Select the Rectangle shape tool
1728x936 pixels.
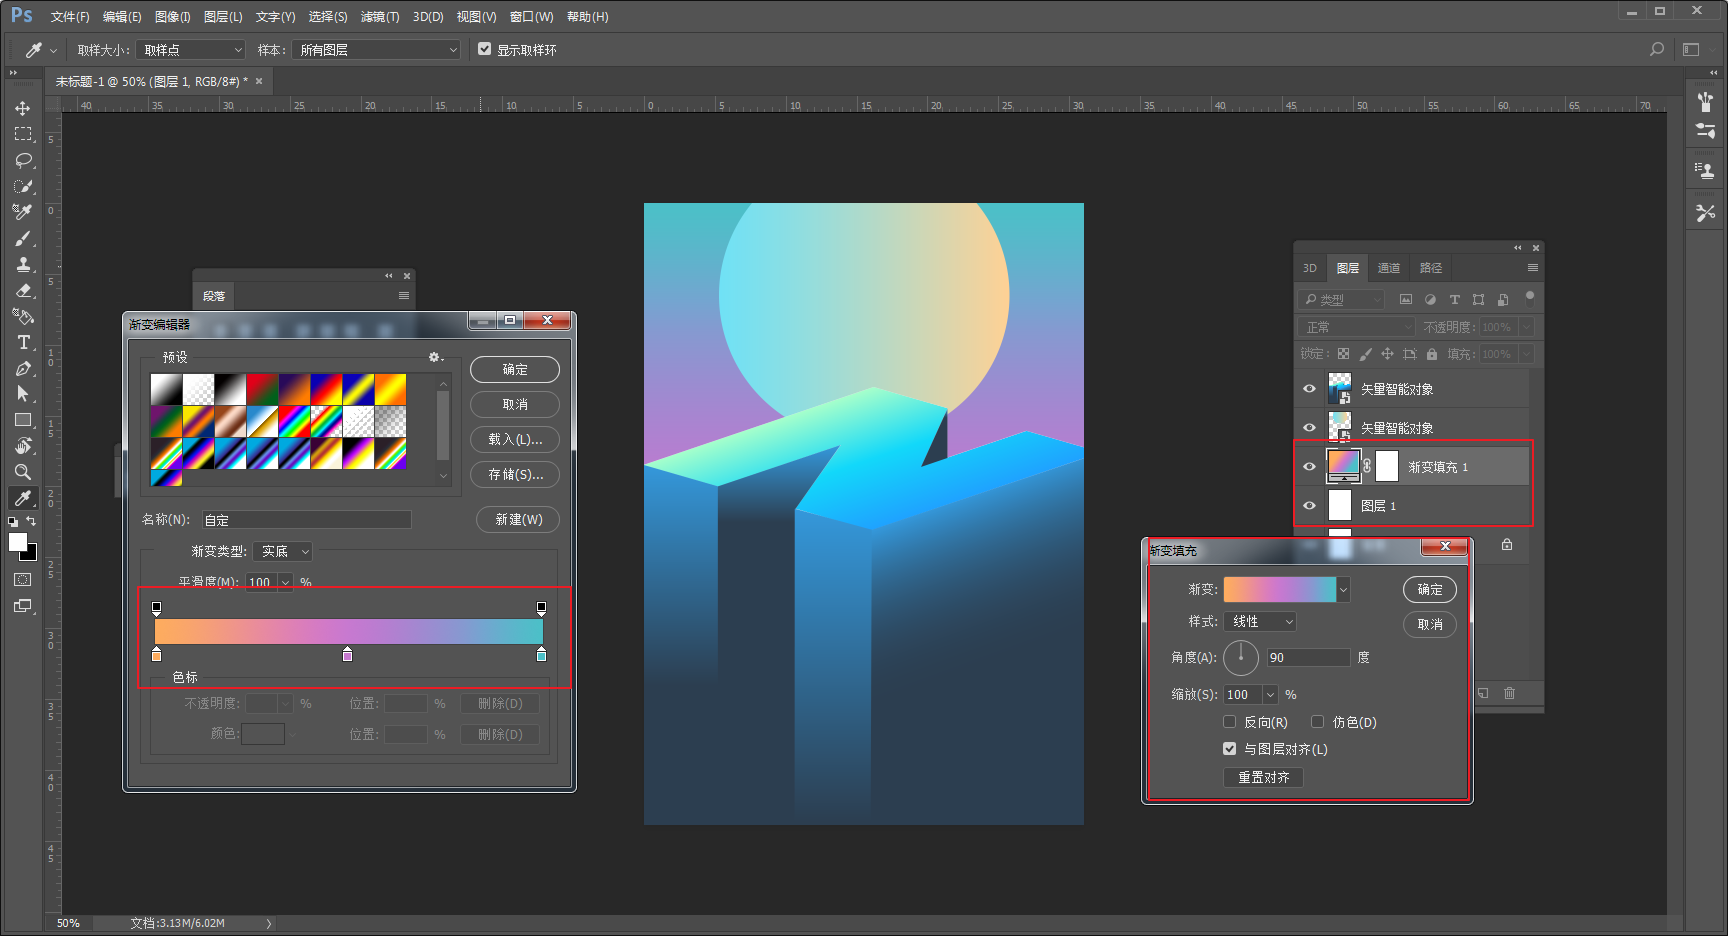point(23,420)
